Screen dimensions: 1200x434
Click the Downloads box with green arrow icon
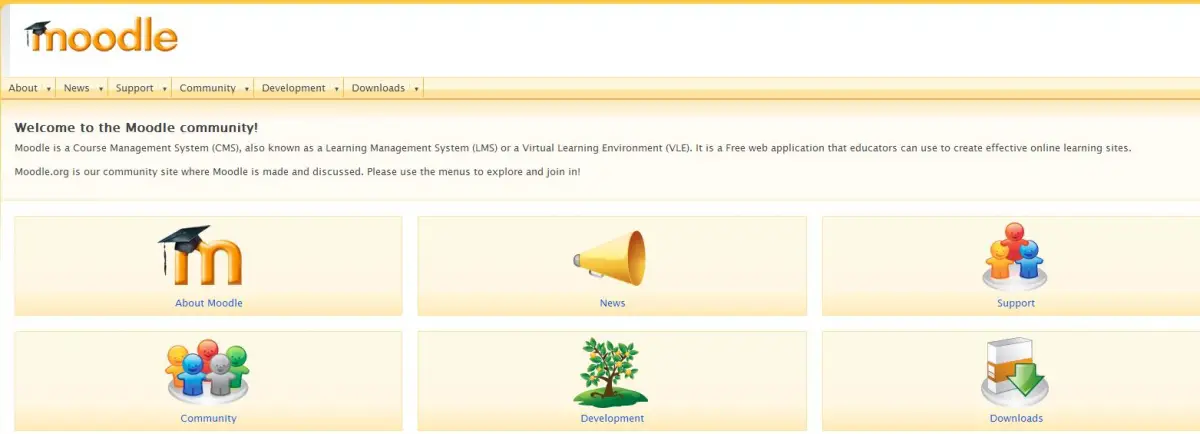(x=1014, y=371)
